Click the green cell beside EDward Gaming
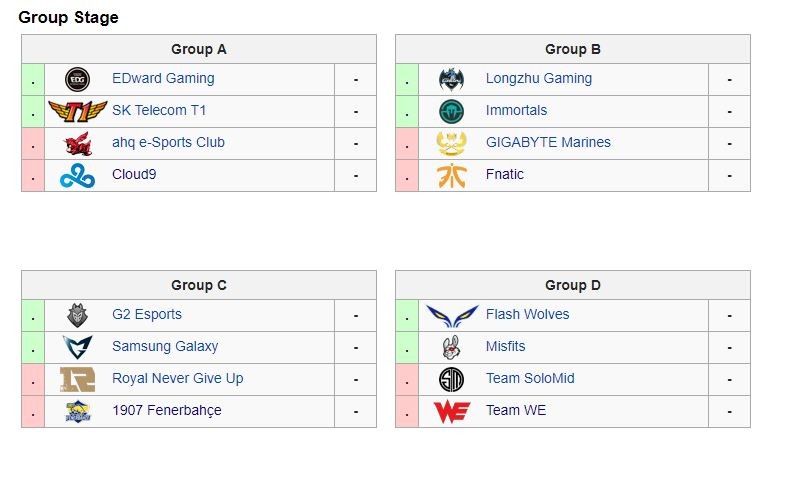This screenshot has height=479, width=798. pyautogui.click(x=33, y=79)
